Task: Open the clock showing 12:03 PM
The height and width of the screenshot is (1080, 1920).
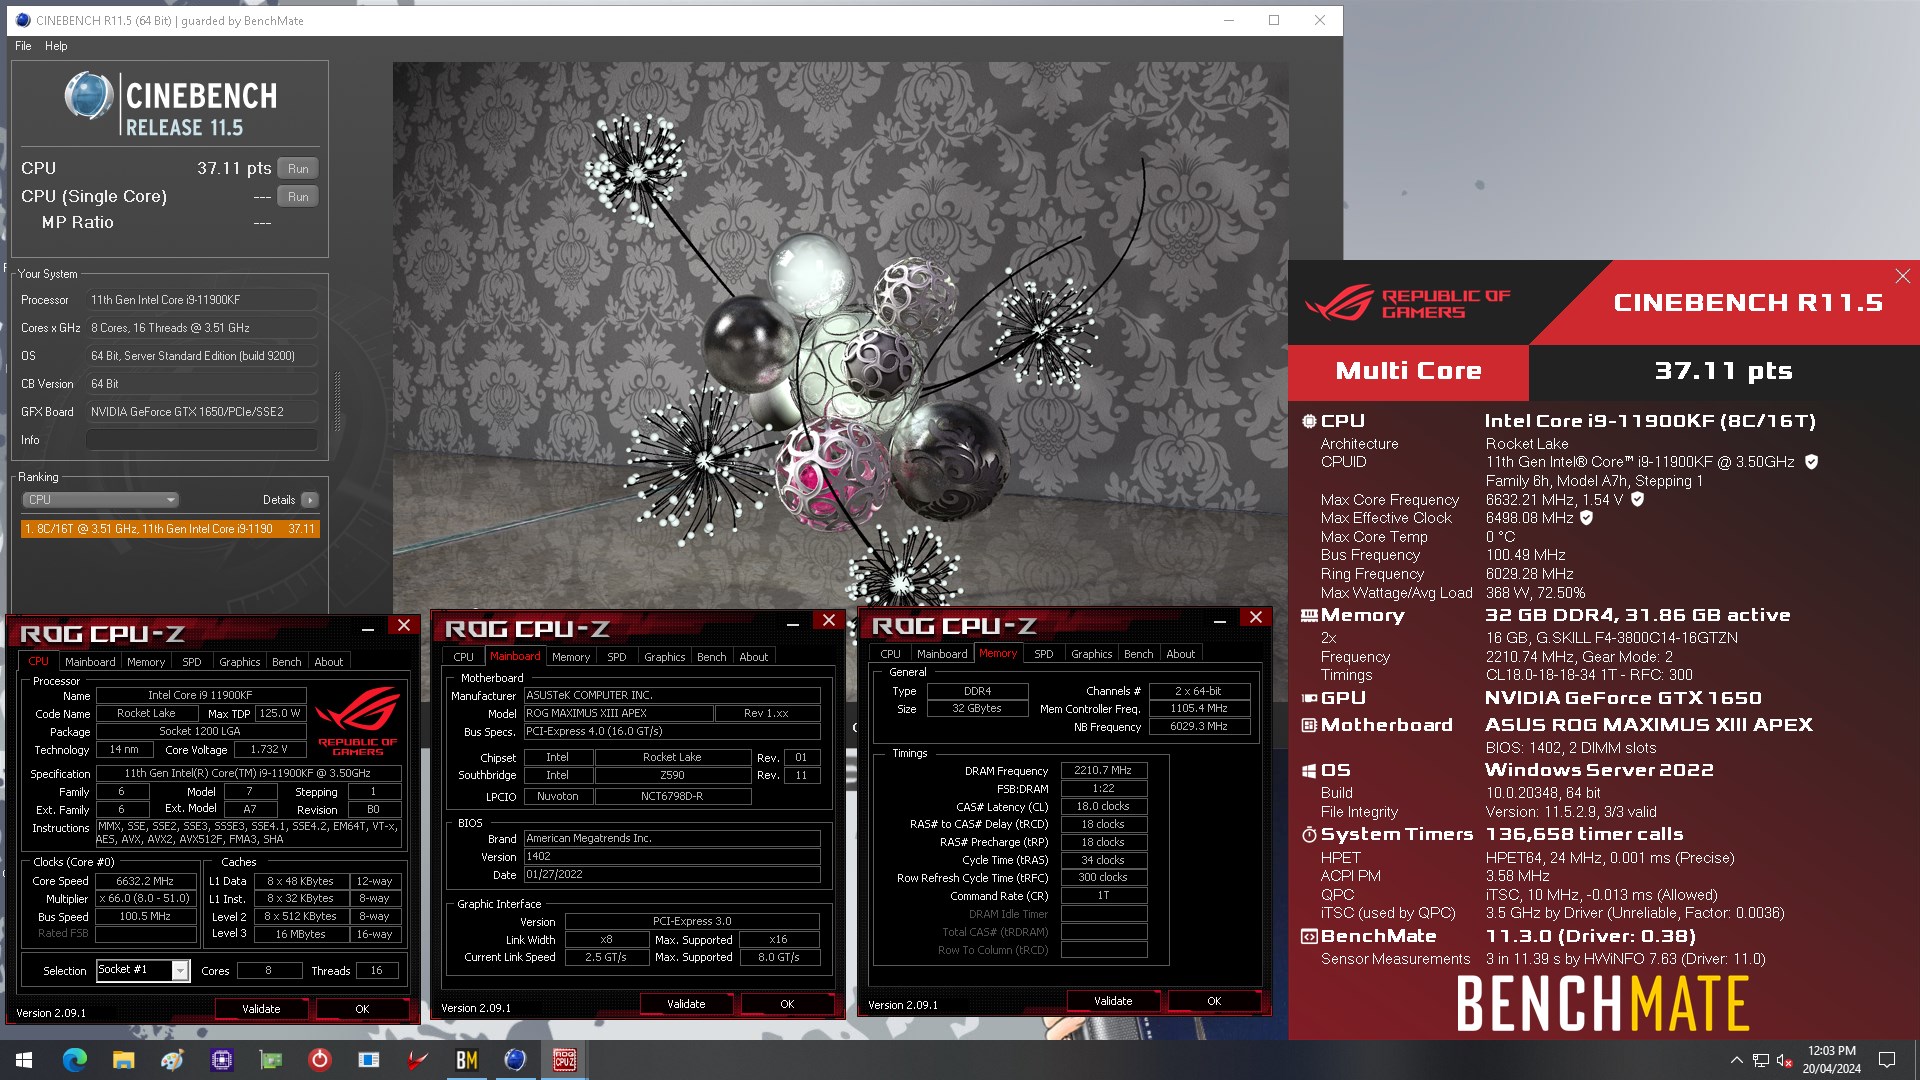Action: pos(1832,1060)
